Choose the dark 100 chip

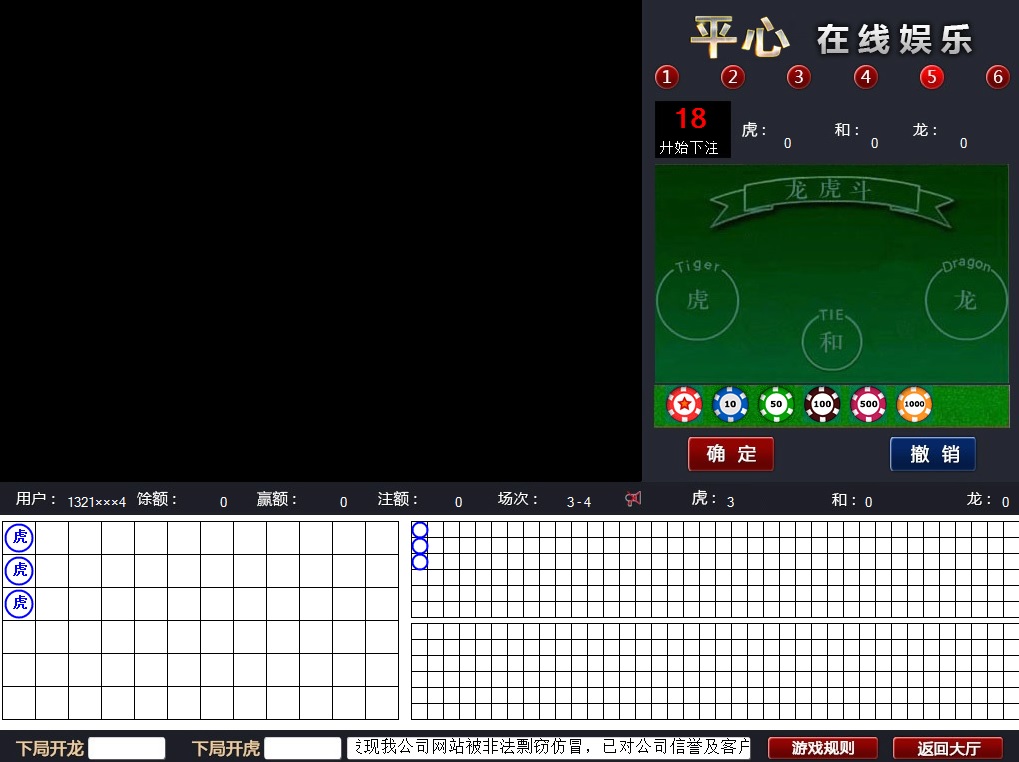(822, 404)
